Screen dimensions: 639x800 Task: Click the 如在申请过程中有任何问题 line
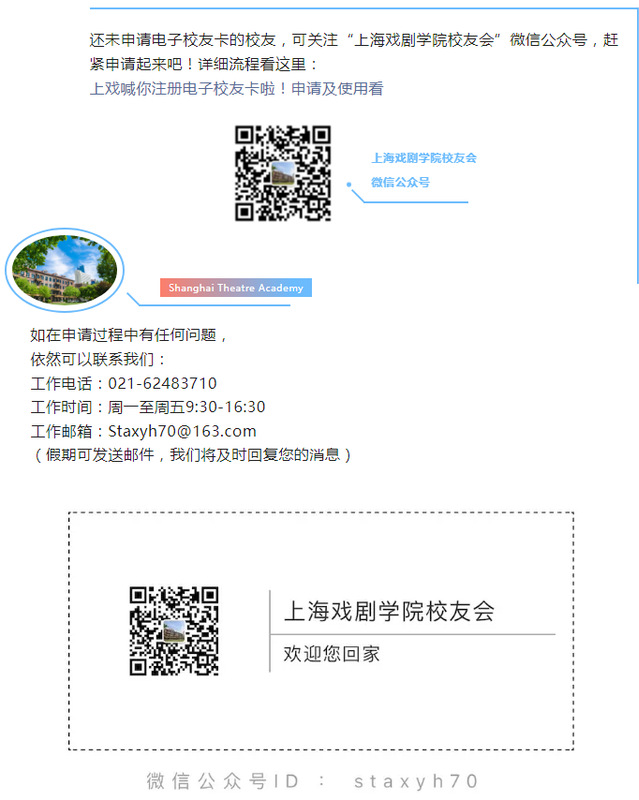130,335
